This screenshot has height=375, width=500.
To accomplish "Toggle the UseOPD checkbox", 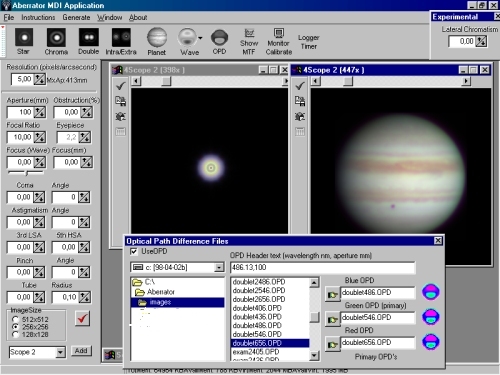I will click(134, 252).
